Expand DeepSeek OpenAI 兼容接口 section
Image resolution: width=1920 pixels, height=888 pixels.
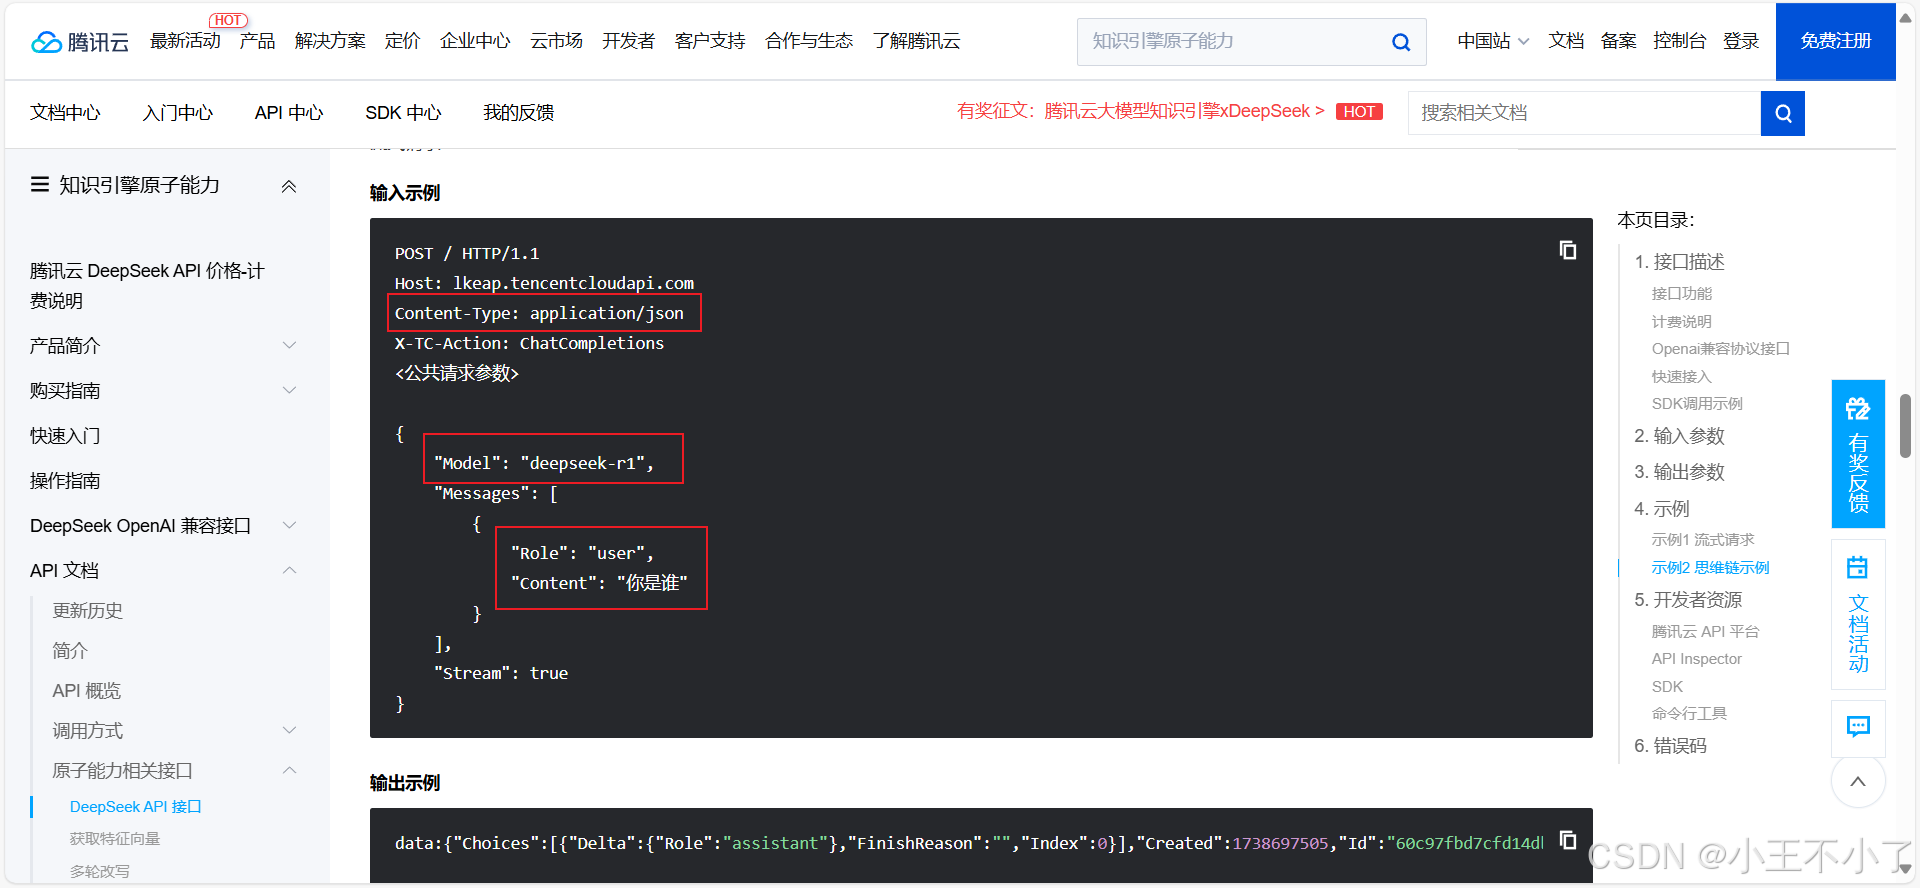click(x=289, y=525)
